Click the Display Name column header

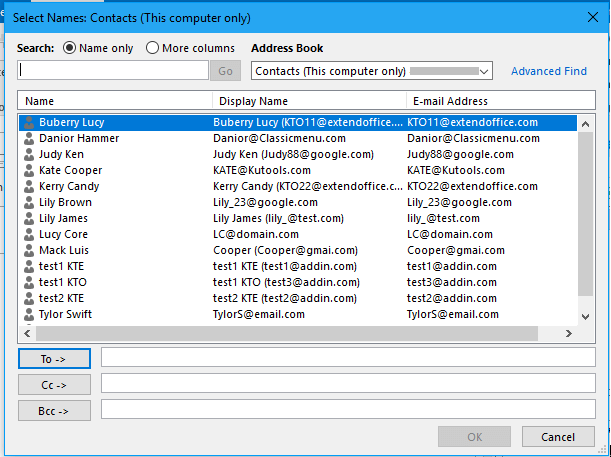click(309, 101)
